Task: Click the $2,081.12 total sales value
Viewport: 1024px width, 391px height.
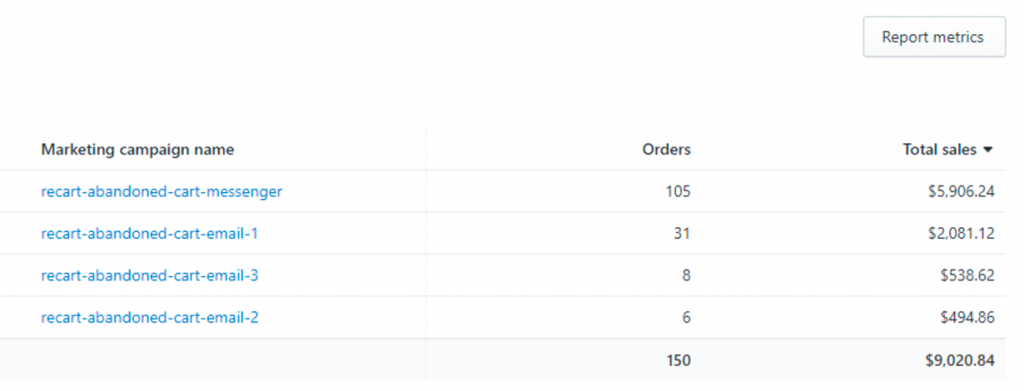Action: click(x=961, y=233)
